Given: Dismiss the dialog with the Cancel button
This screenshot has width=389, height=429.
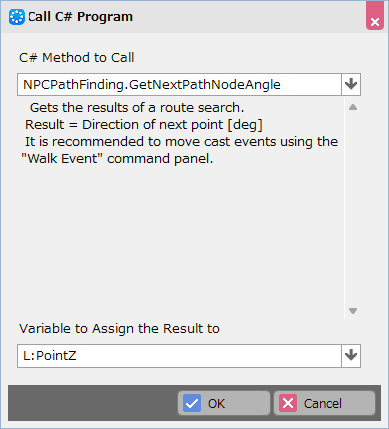Looking at the screenshot, I should tap(324, 403).
